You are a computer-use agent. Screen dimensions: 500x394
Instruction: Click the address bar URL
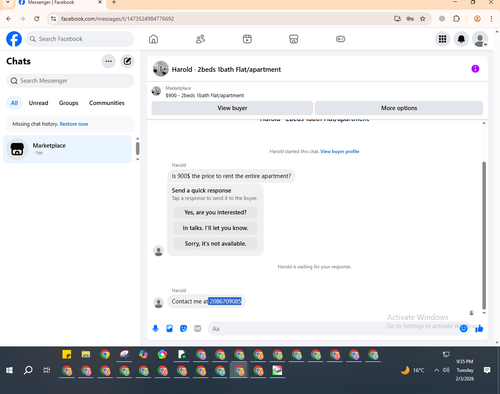(117, 19)
